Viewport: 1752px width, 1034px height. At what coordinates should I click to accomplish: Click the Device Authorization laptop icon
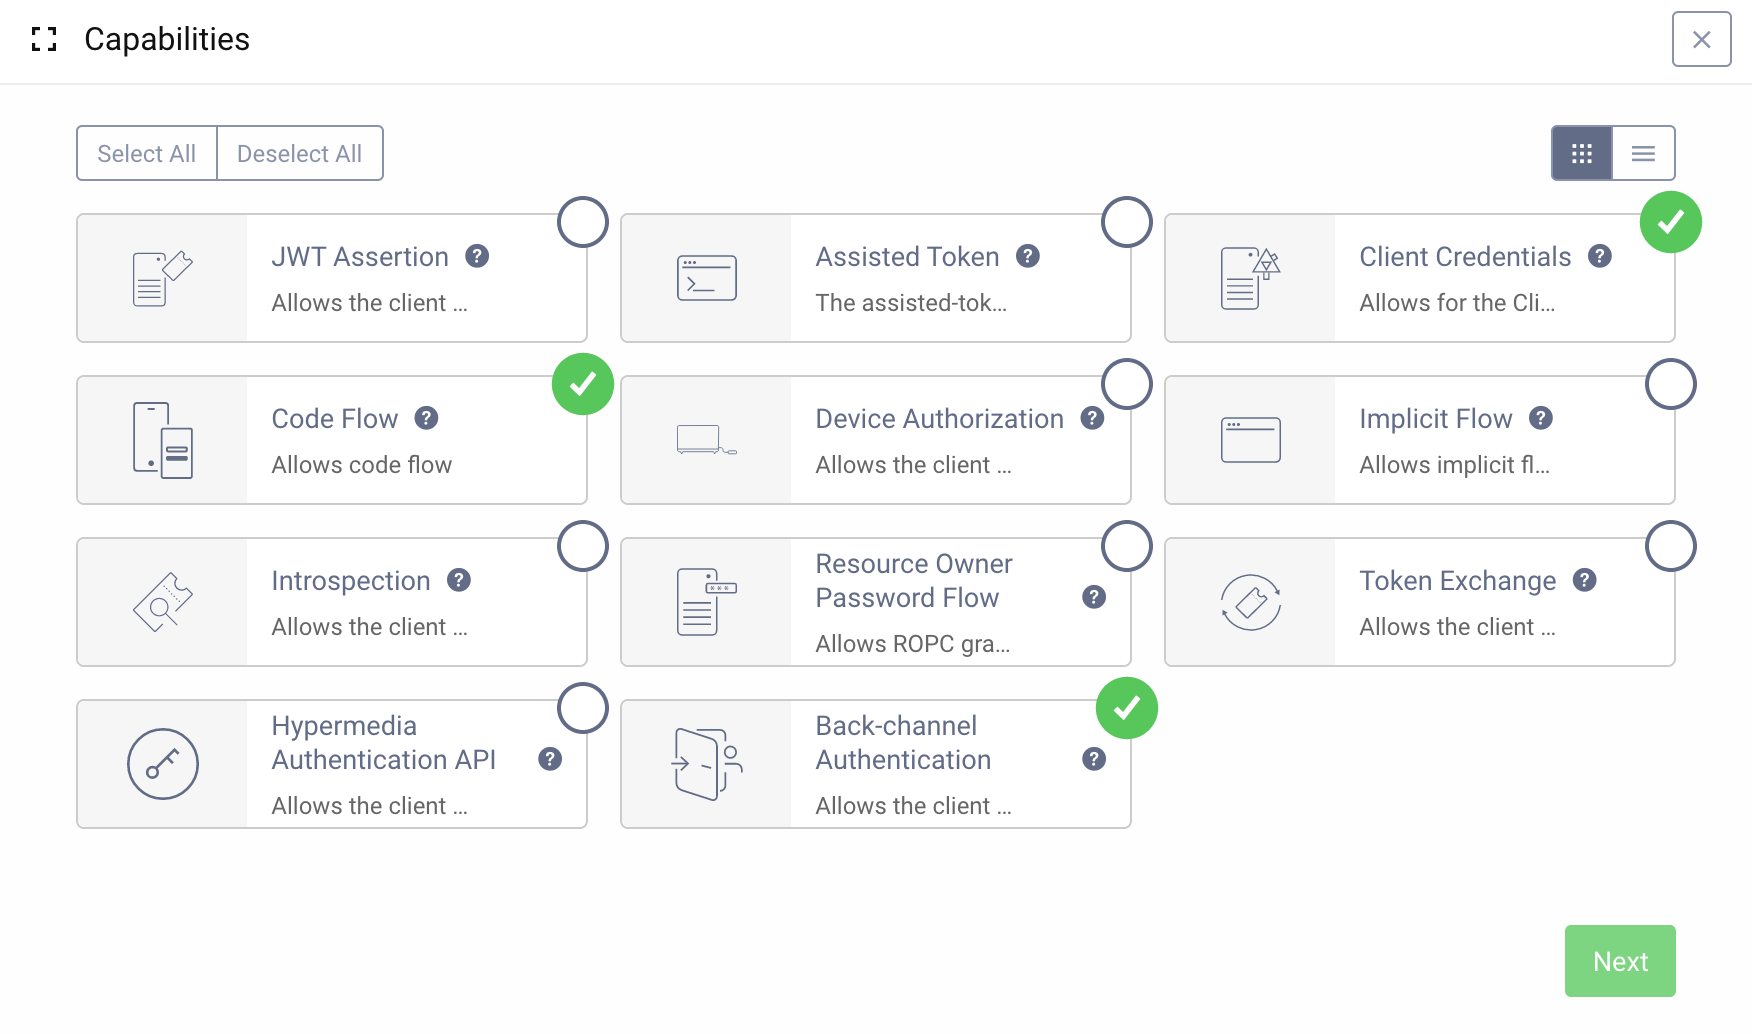pyautogui.click(x=706, y=440)
